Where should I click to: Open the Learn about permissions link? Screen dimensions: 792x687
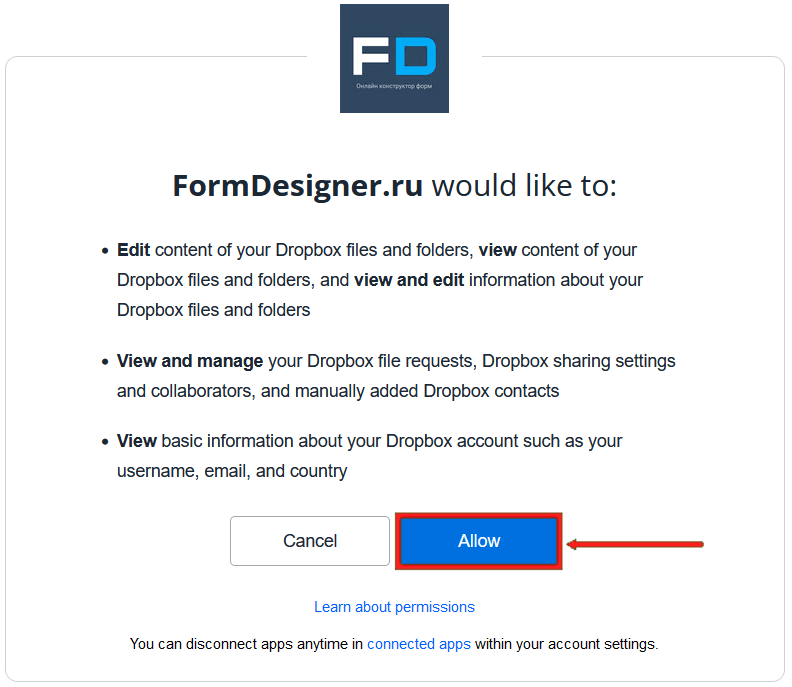[x=394, y=607]
